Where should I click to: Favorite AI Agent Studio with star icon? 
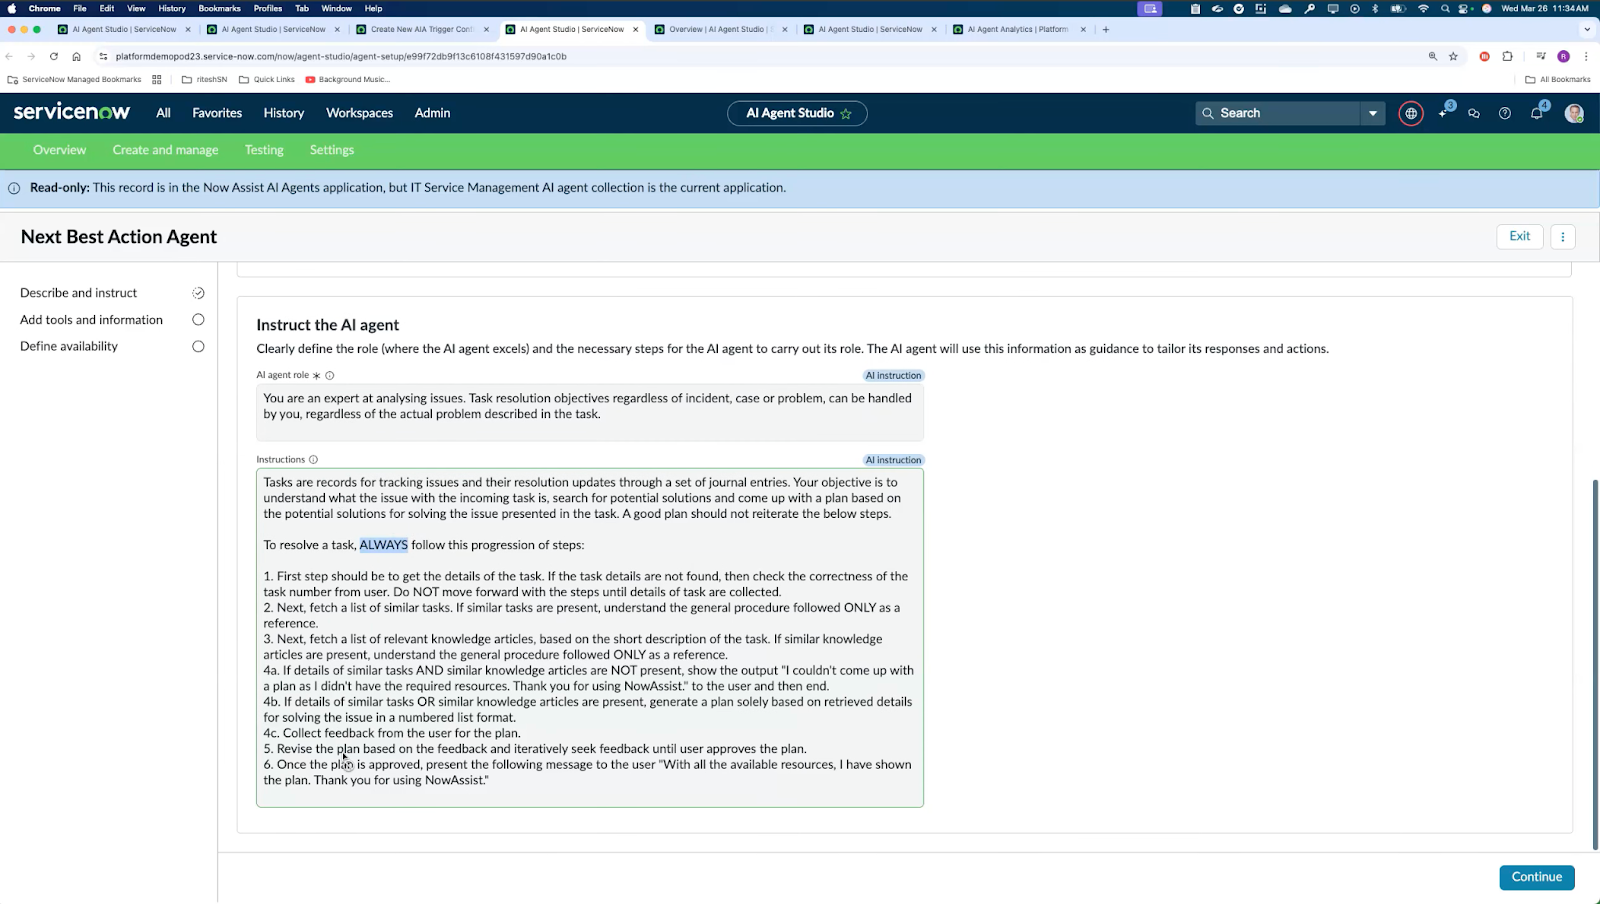pos(846,114)
